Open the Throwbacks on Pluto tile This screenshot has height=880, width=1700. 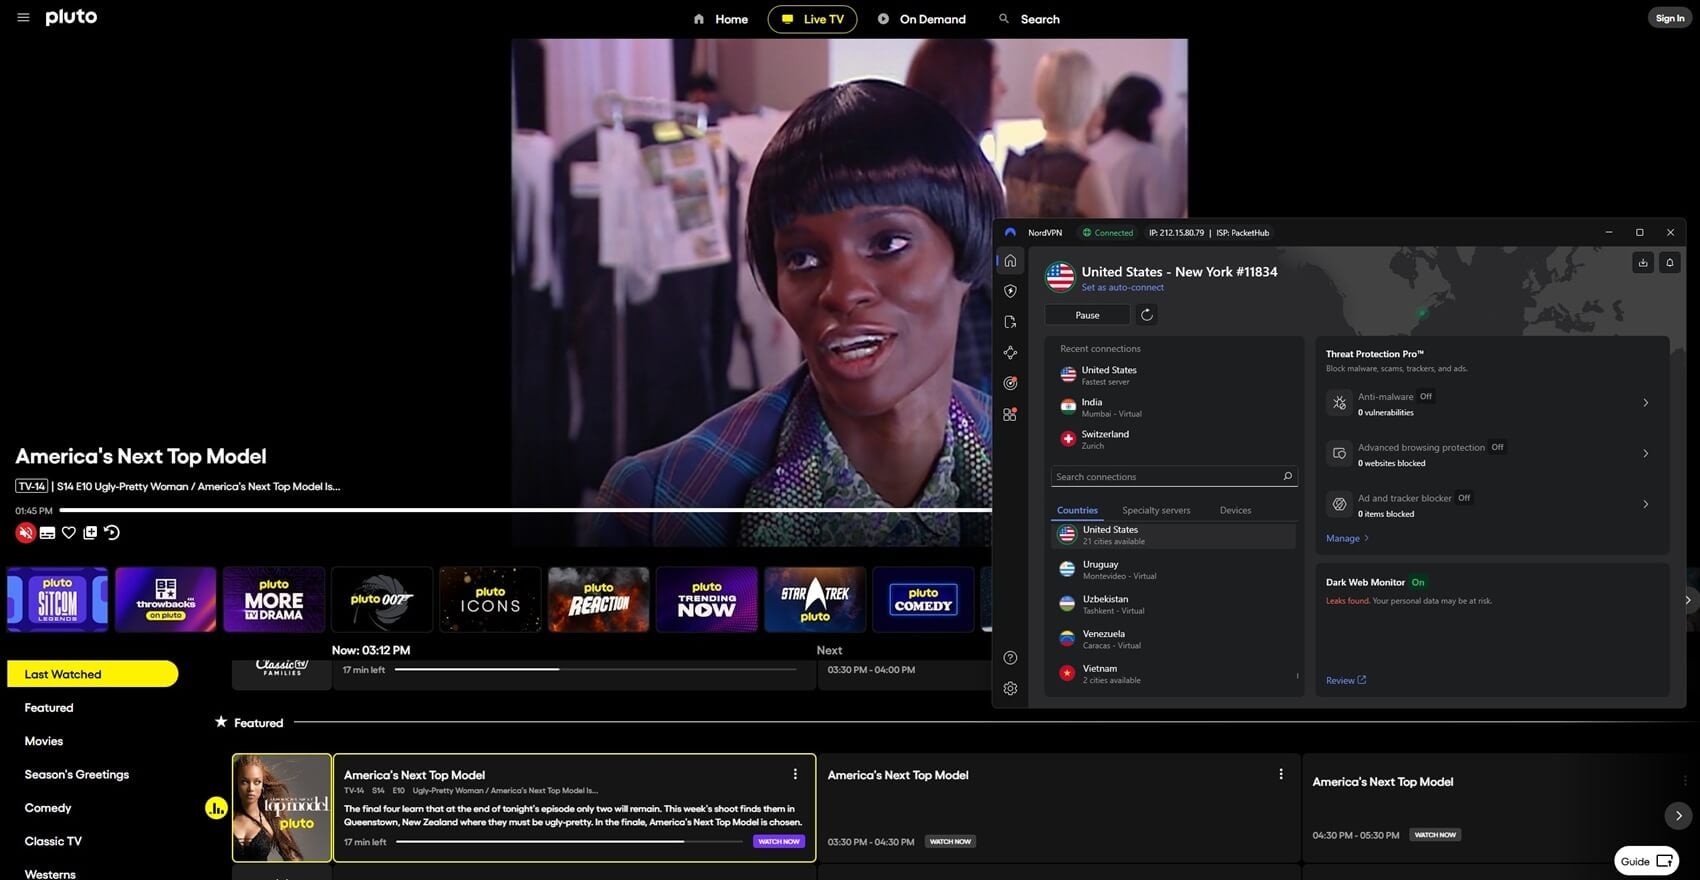(x=166, y=599)
